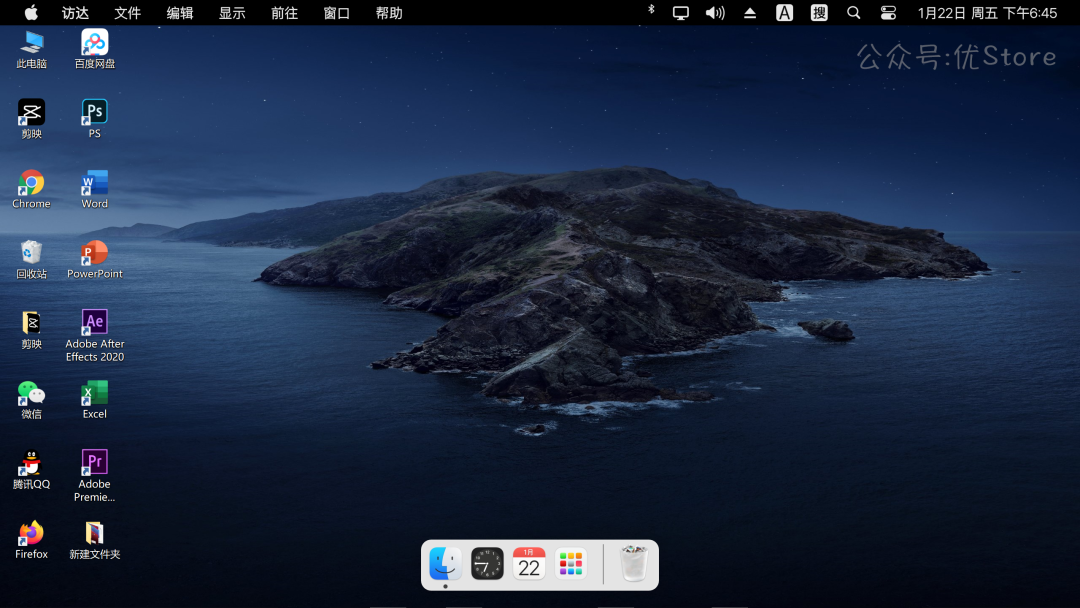1080x608 pixels.
Task: Launch the Firefox desktop shortcut
Action: (x=31, y=539)
